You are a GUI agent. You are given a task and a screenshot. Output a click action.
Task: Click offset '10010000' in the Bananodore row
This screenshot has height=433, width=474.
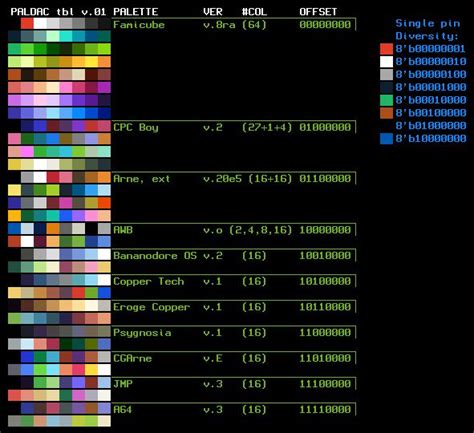[325, 256]
